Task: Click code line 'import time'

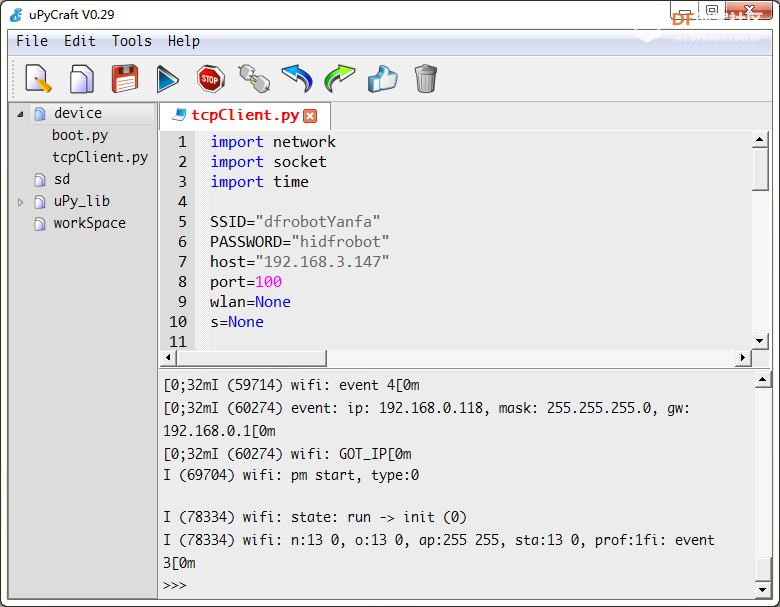Action: click(259, 182)
